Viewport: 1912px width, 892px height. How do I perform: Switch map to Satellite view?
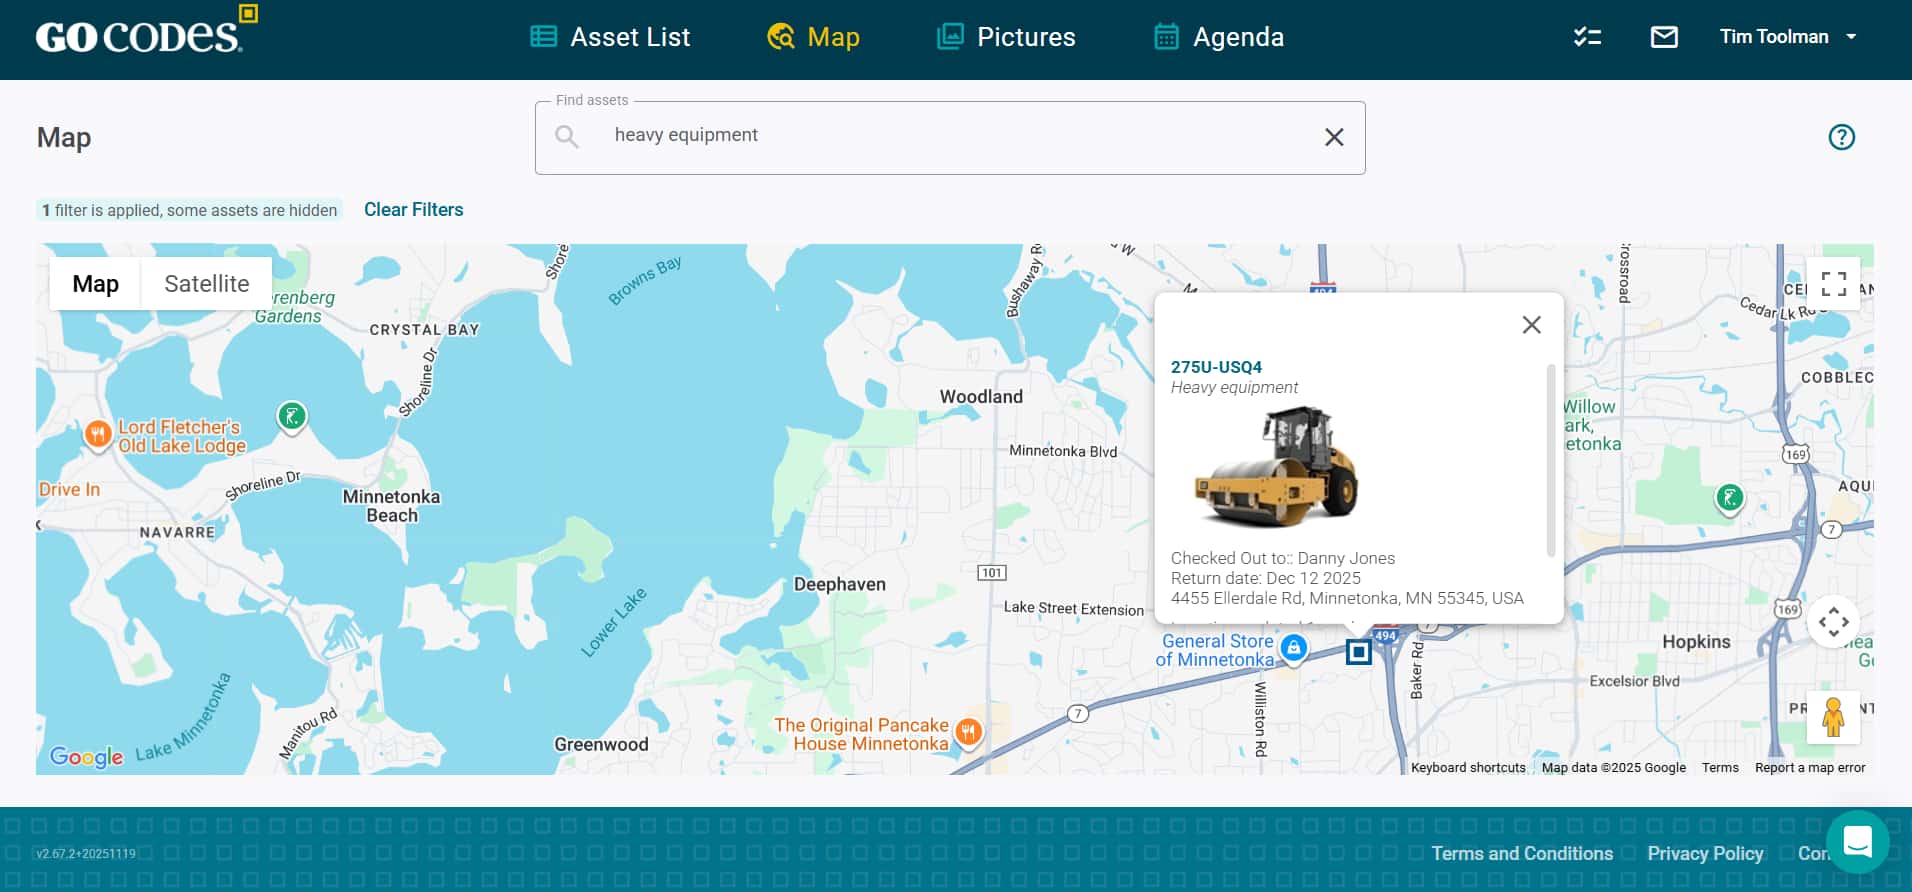206,284
